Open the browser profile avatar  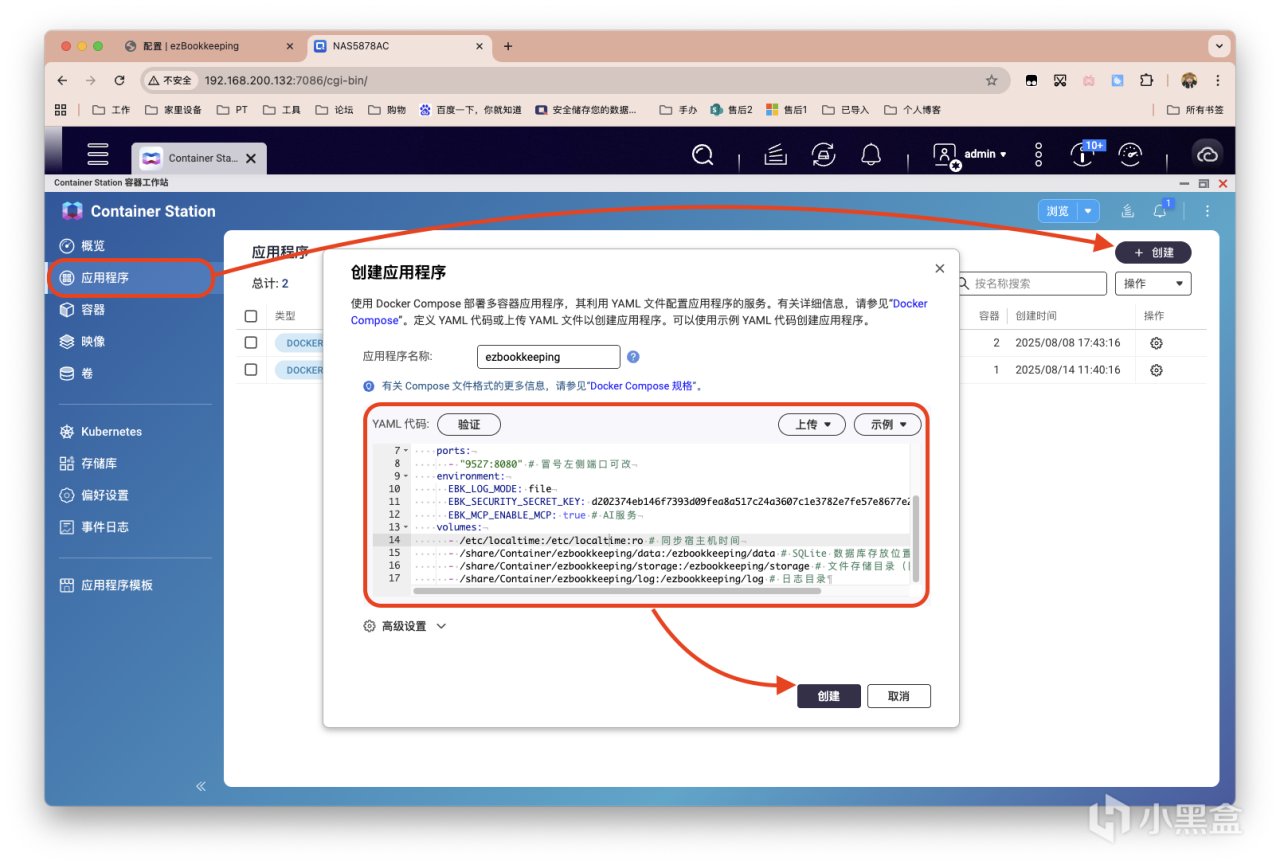pyautogui.click(x=1189, y=80)
